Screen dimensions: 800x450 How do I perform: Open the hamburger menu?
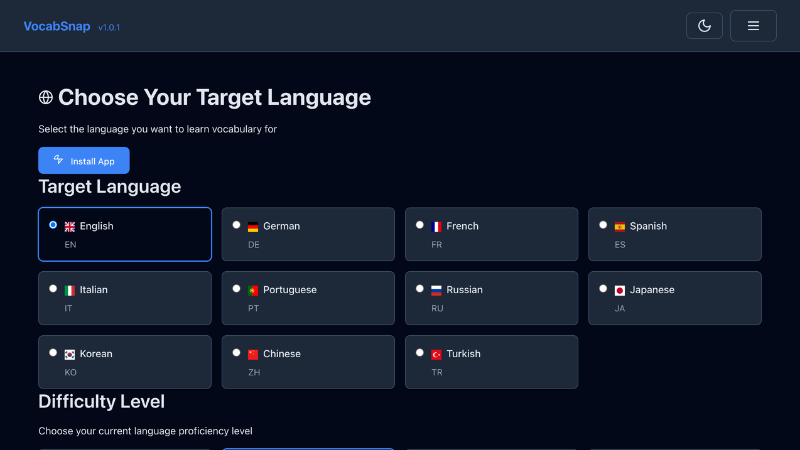click(x=753, y=26)
